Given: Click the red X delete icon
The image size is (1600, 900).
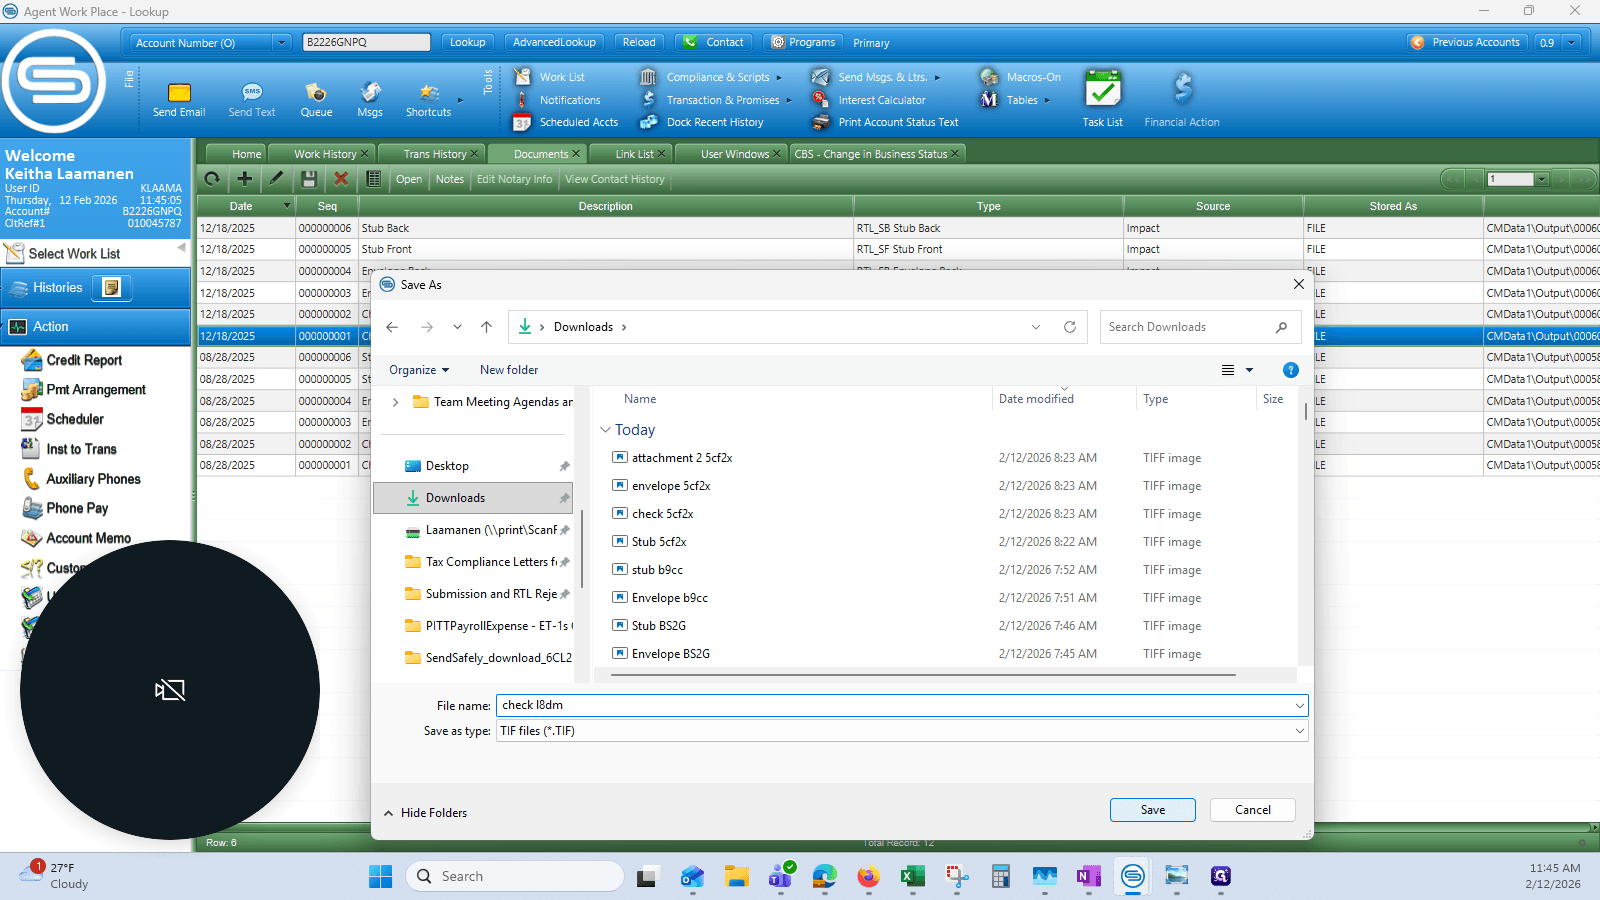Looking at the screenshot, I should tap(341, 179).
